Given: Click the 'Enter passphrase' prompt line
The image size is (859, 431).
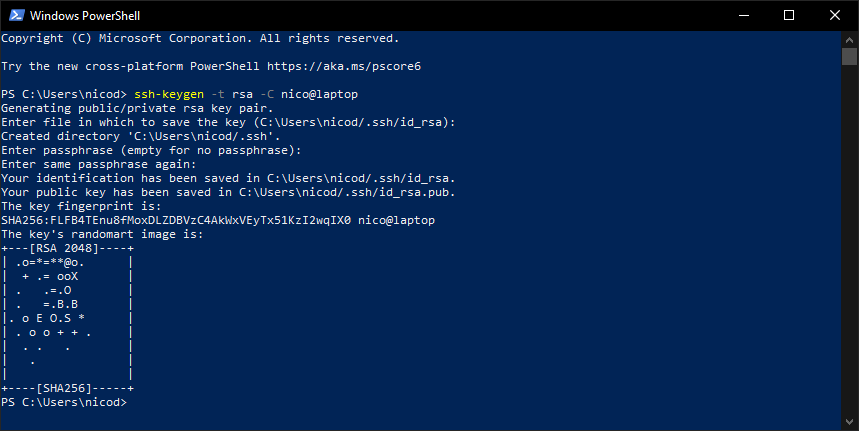Looking at the screenshot, I should (151, 150).
